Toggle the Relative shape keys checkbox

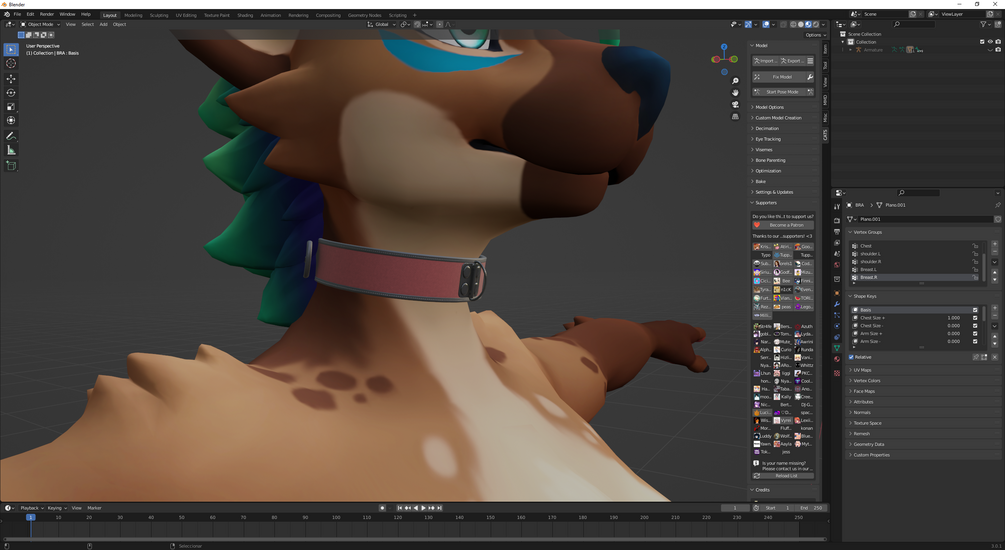point(851,357)
